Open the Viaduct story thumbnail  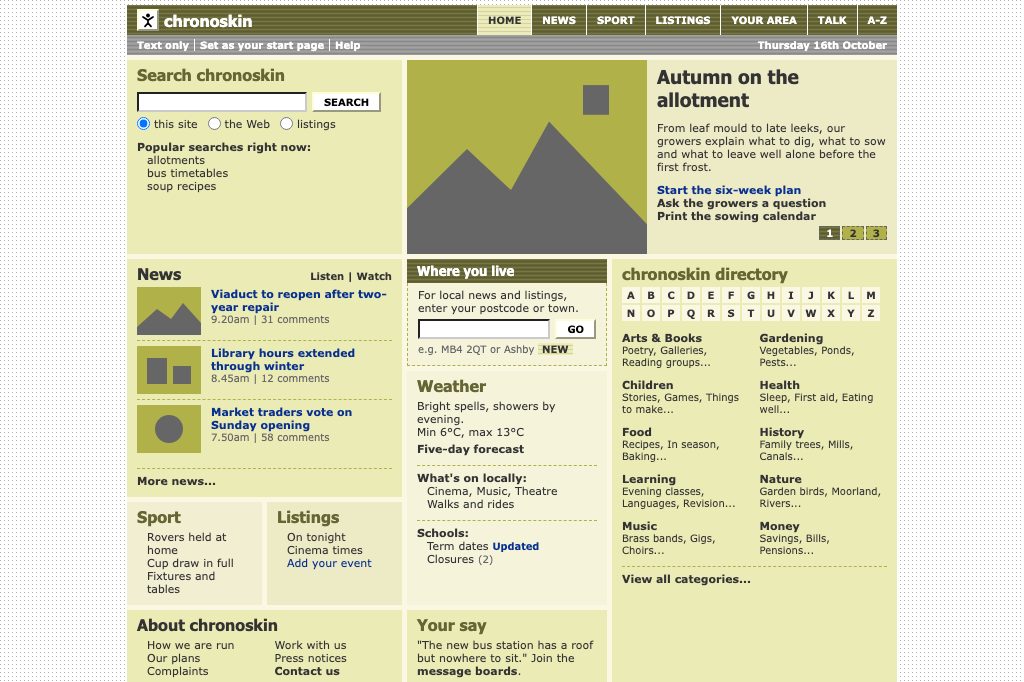click(x=169, y=311)
